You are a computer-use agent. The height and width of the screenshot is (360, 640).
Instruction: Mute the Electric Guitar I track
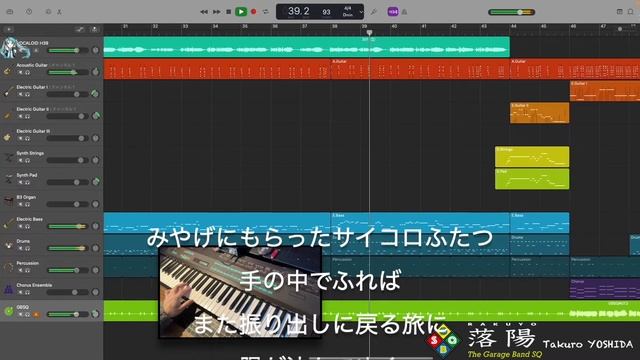[20, 94]
